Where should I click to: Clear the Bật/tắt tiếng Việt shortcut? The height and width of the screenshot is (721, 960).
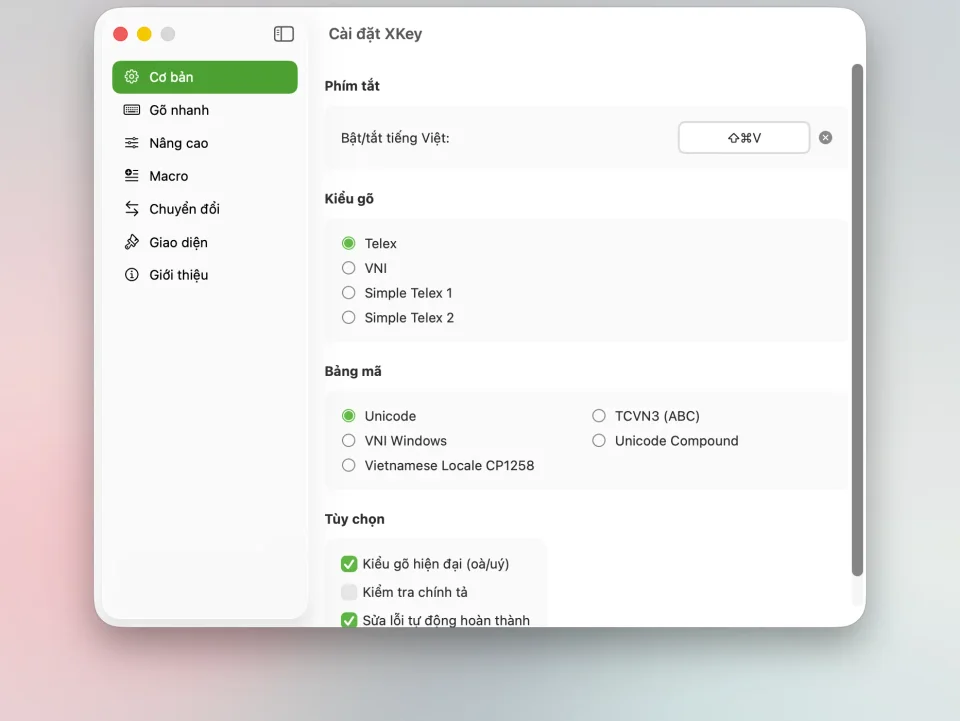click(825, 138)
